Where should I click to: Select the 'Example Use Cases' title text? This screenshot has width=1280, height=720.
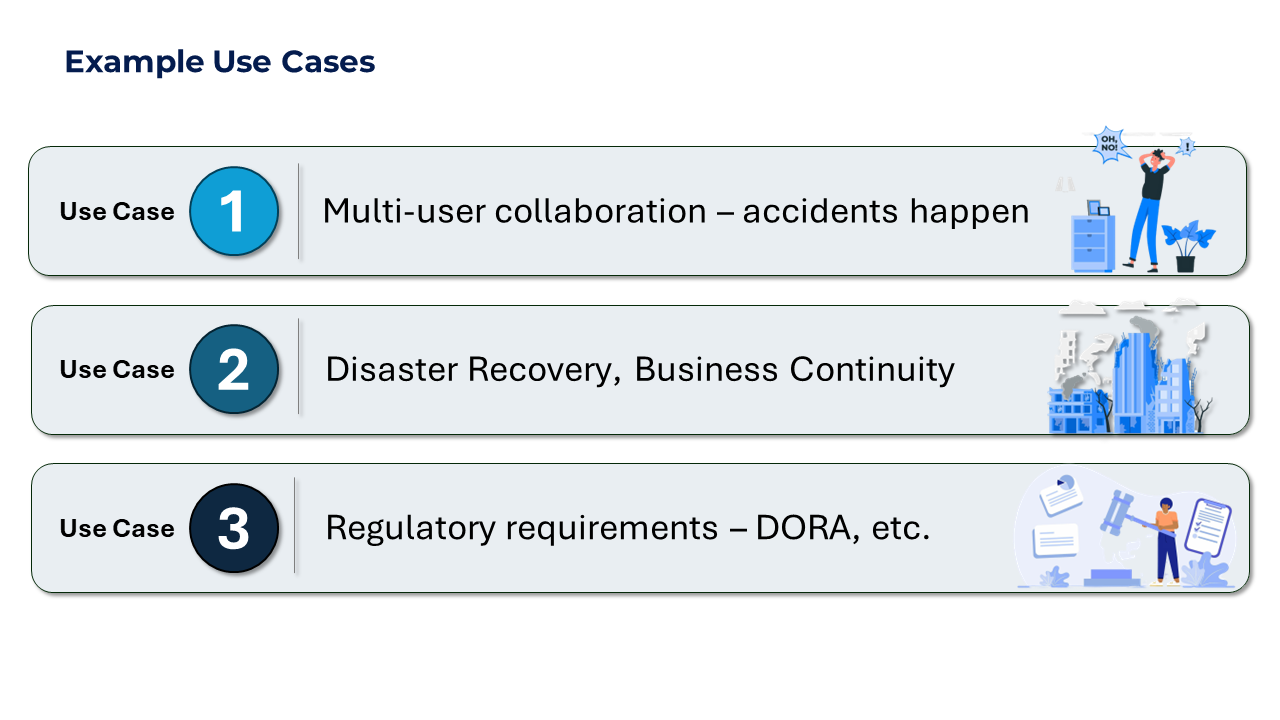pos(220,62)
